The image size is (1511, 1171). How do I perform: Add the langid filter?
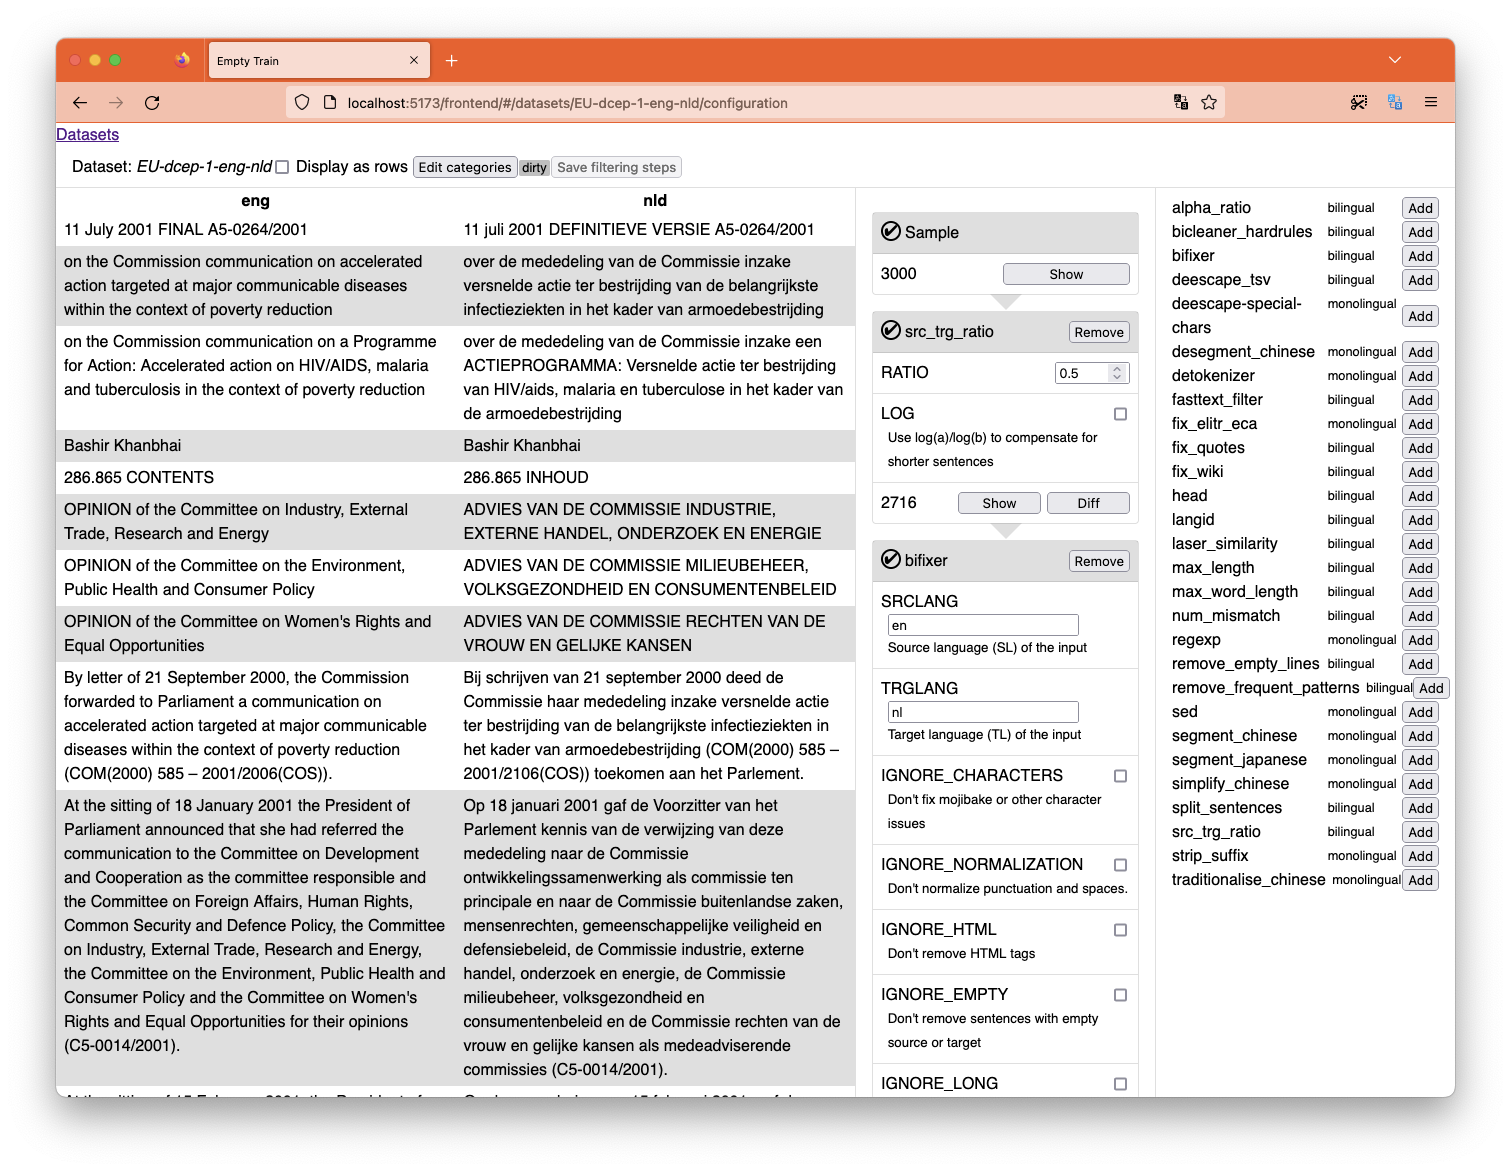tap(1420, 520)
